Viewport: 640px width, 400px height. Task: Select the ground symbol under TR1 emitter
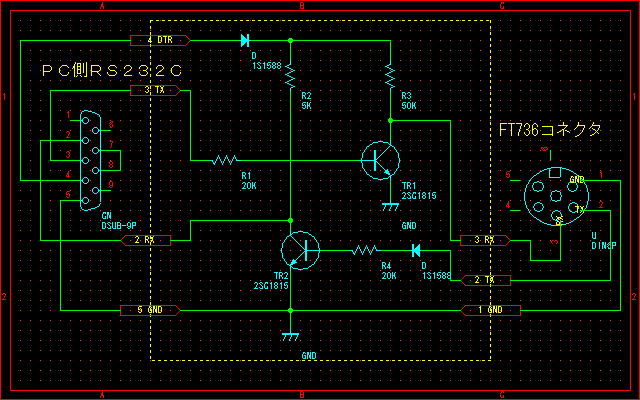(390, 205)
